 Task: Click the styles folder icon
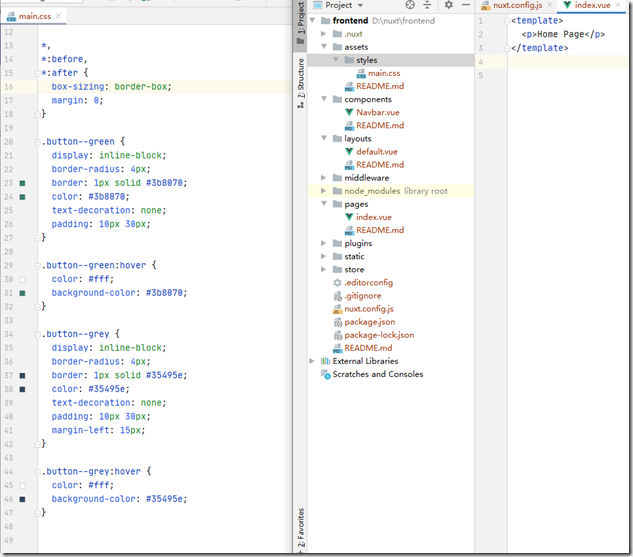[349, 60]
